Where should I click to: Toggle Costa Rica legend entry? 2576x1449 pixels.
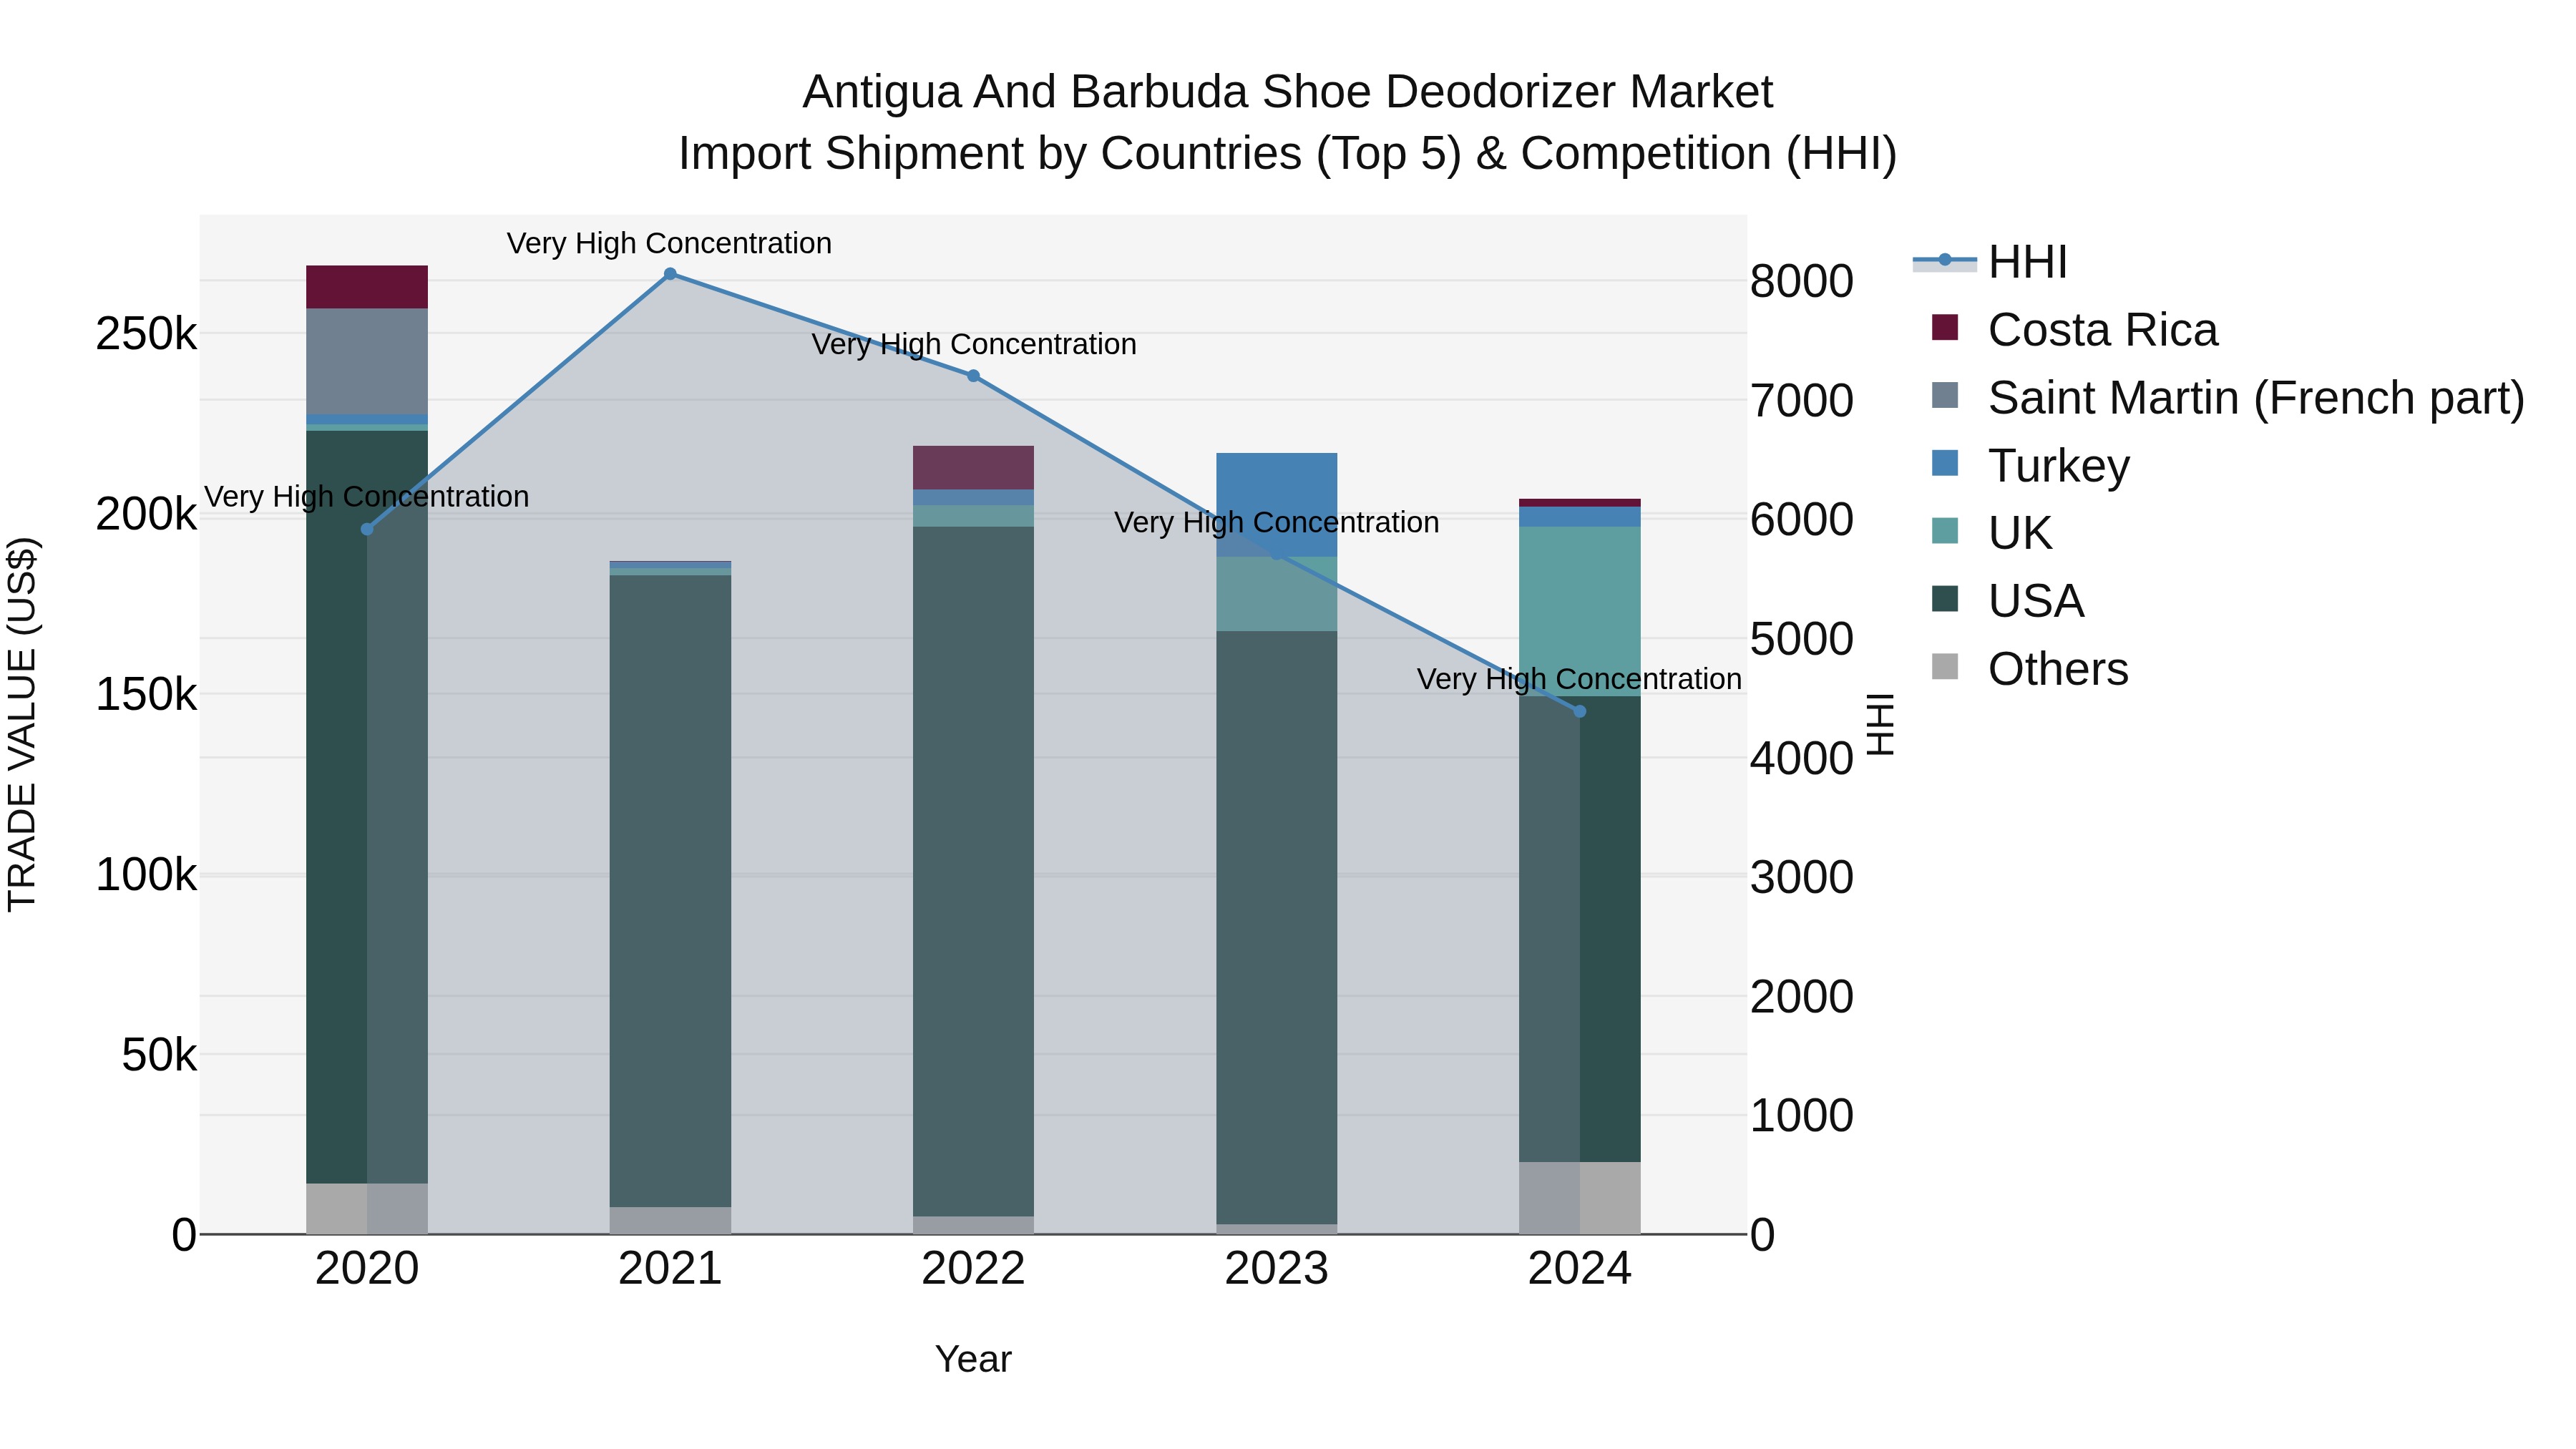(x=2075, y=330)
